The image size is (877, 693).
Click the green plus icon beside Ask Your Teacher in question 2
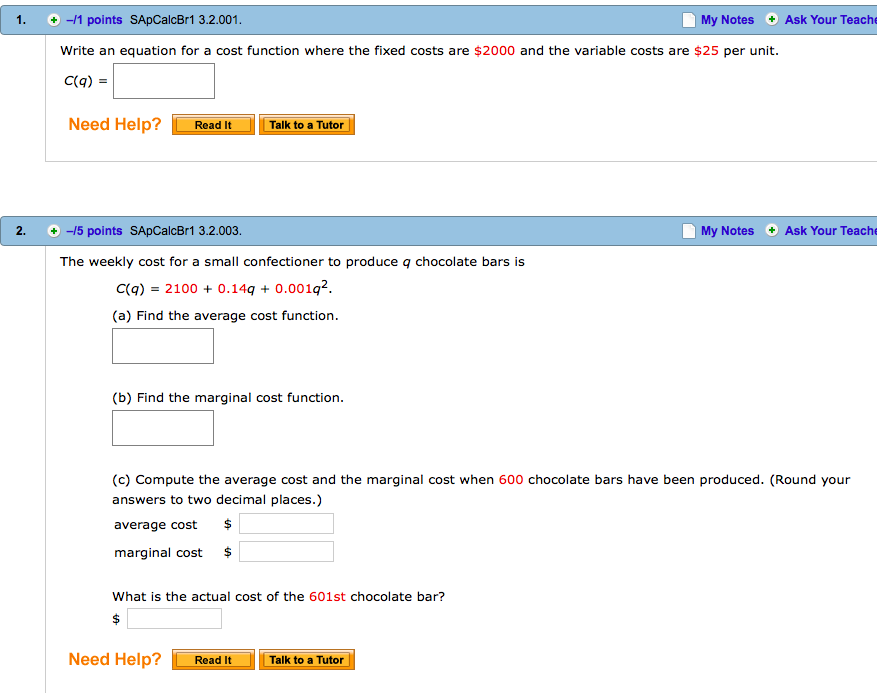click(x=771, y=230)
